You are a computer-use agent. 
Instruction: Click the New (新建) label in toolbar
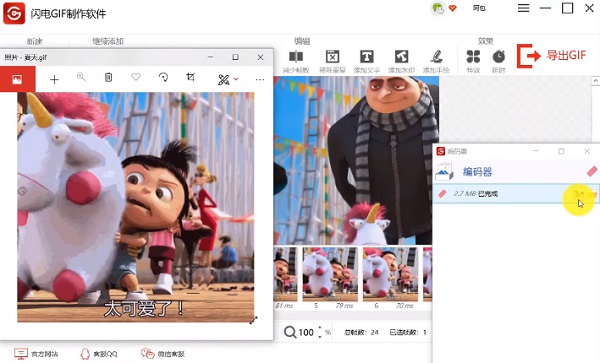[34, 41]
